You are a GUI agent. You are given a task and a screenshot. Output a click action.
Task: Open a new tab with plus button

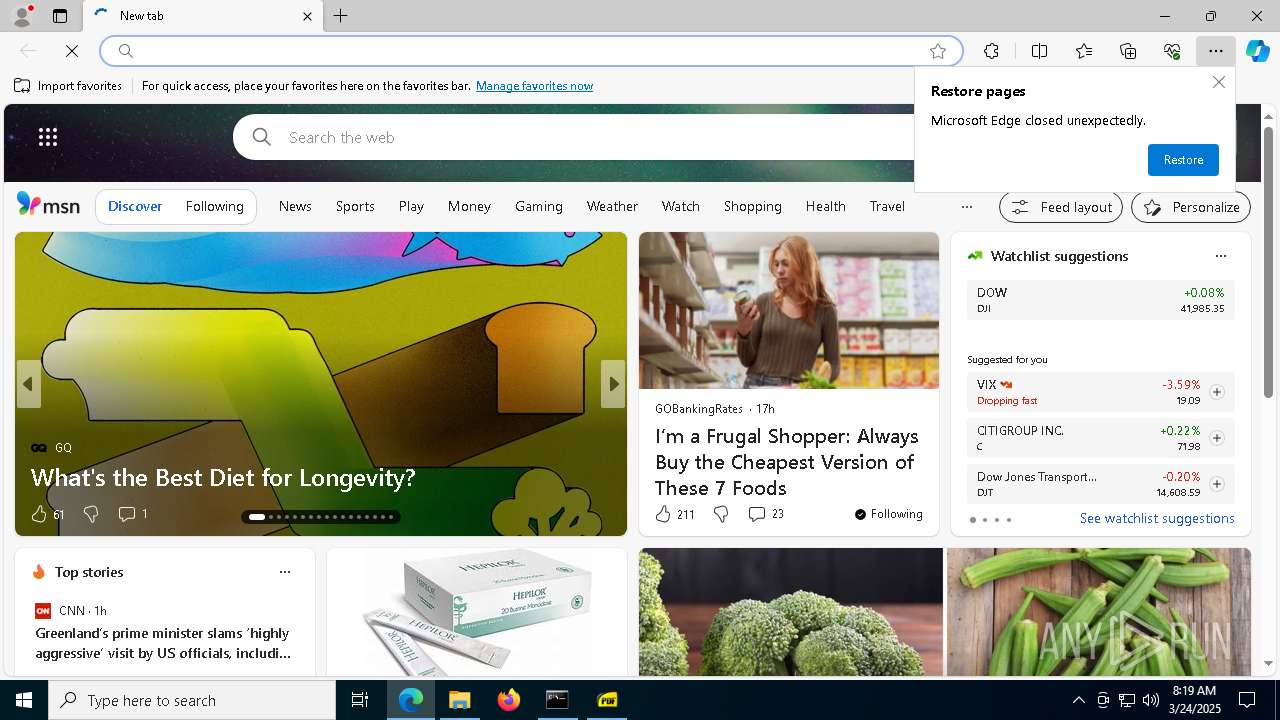pos(341,16)
